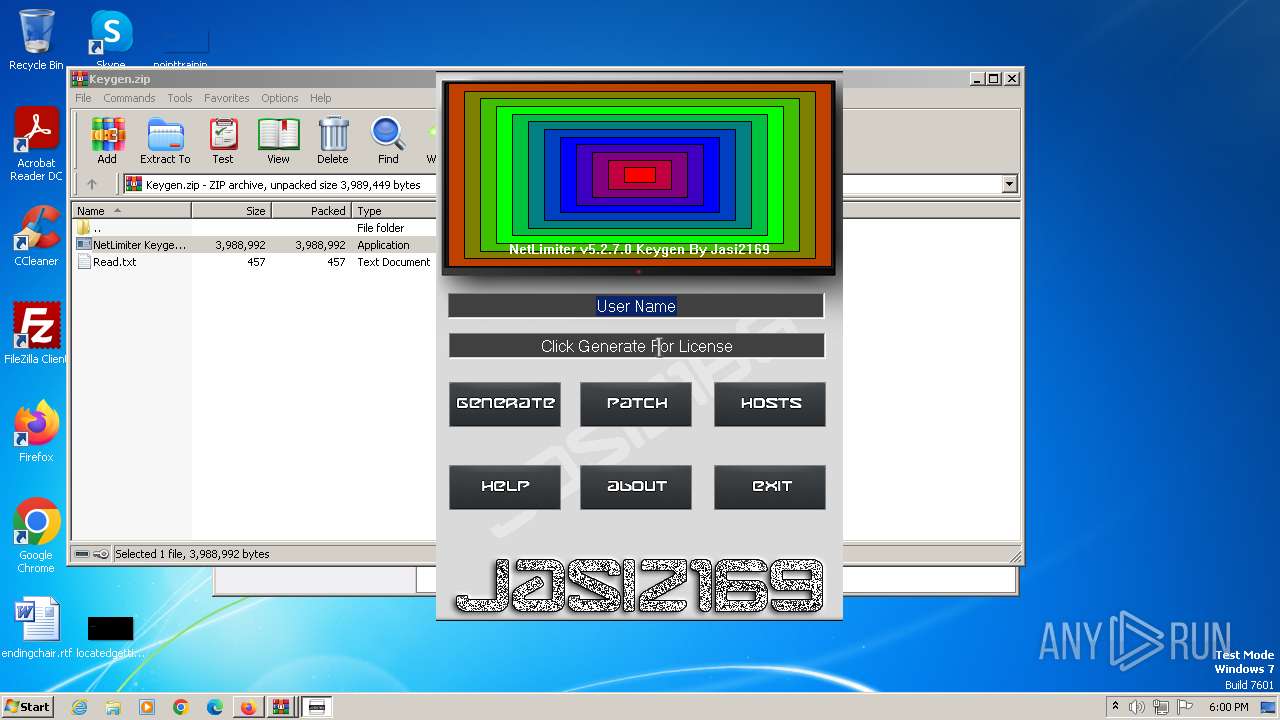Click the Hosts button in keygen
Viewport: 1280px width, 720px height.
click(x=770, y=404)
